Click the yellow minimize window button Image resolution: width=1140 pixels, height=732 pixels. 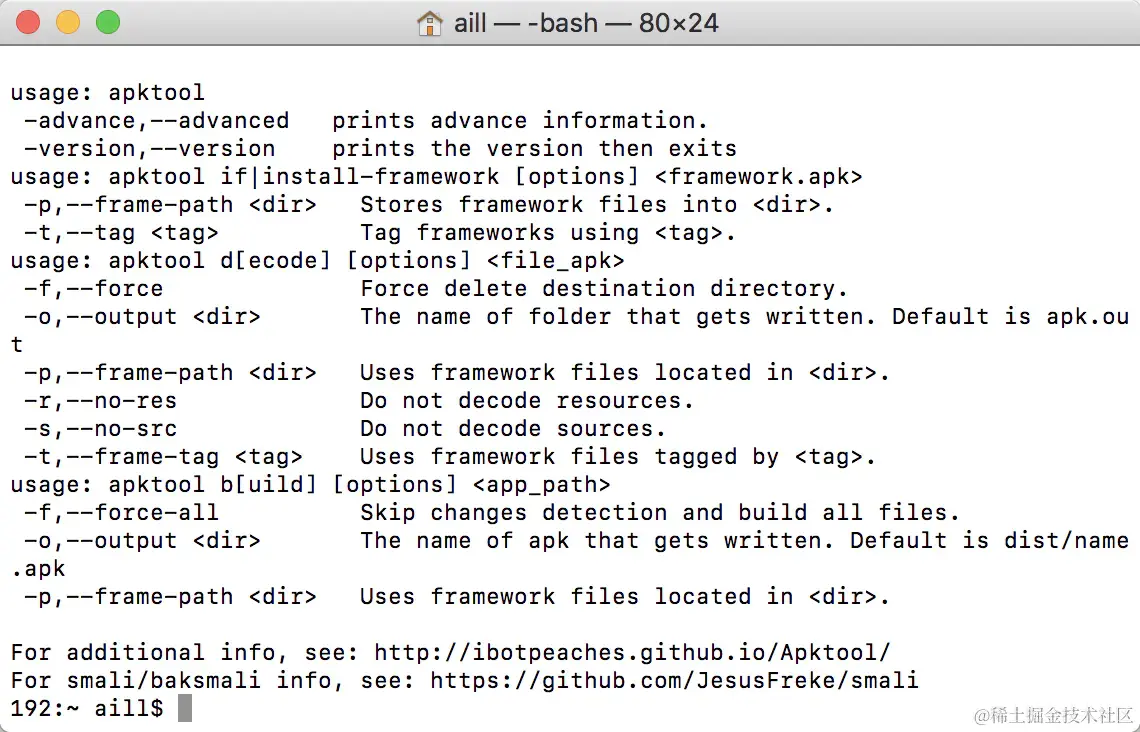point(68,23)
